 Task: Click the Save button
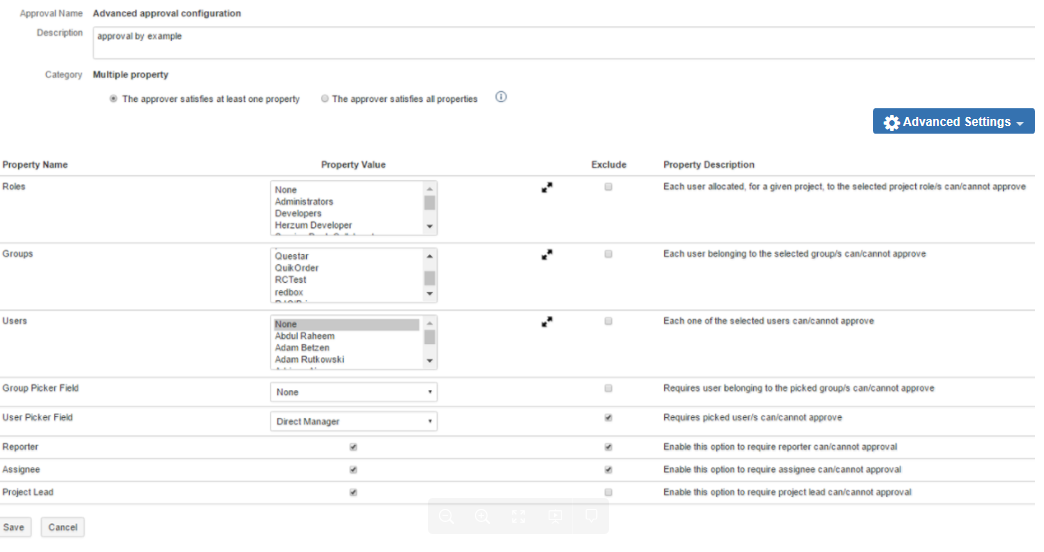[14, 527]
